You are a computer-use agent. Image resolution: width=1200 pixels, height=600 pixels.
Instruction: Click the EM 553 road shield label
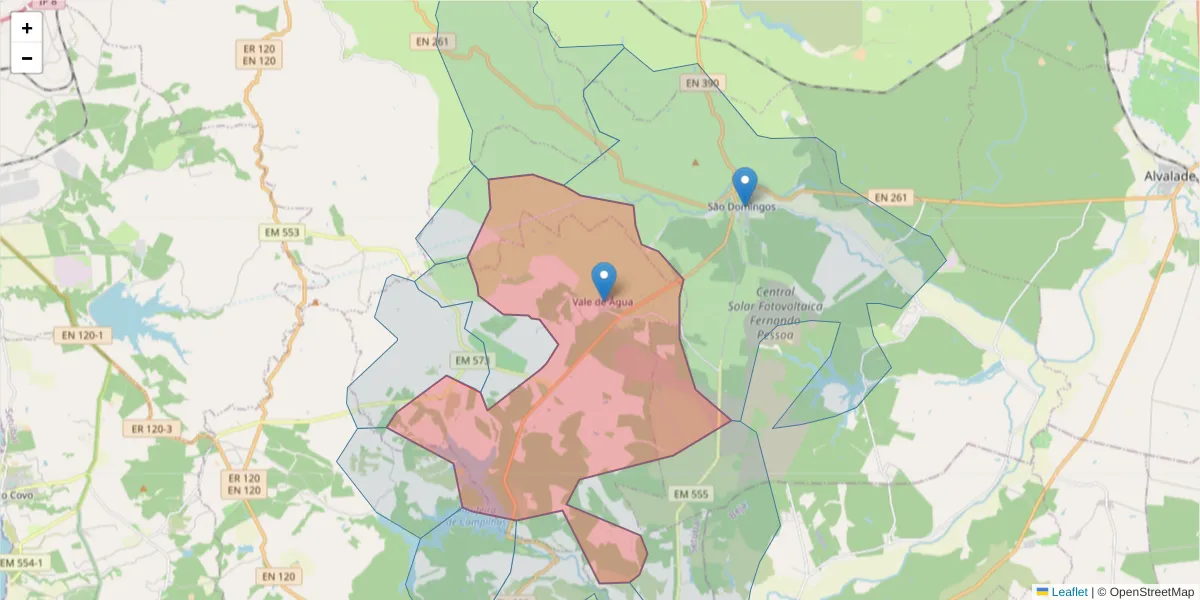click(281, 233)
